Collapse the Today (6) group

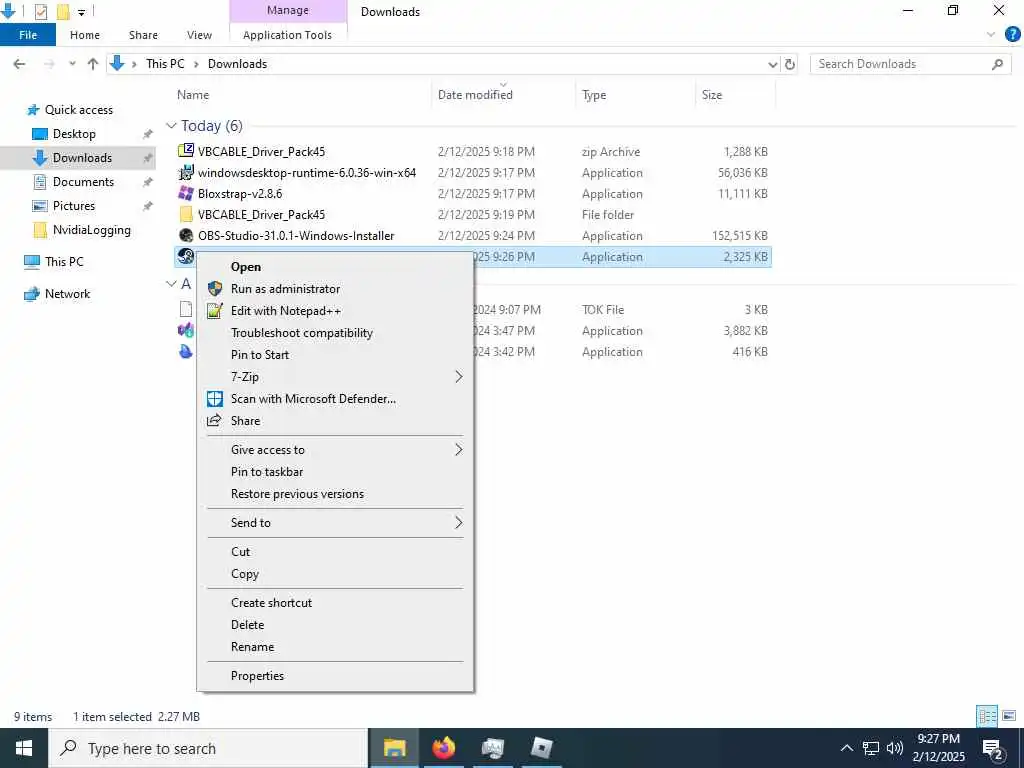pos(171,125)
